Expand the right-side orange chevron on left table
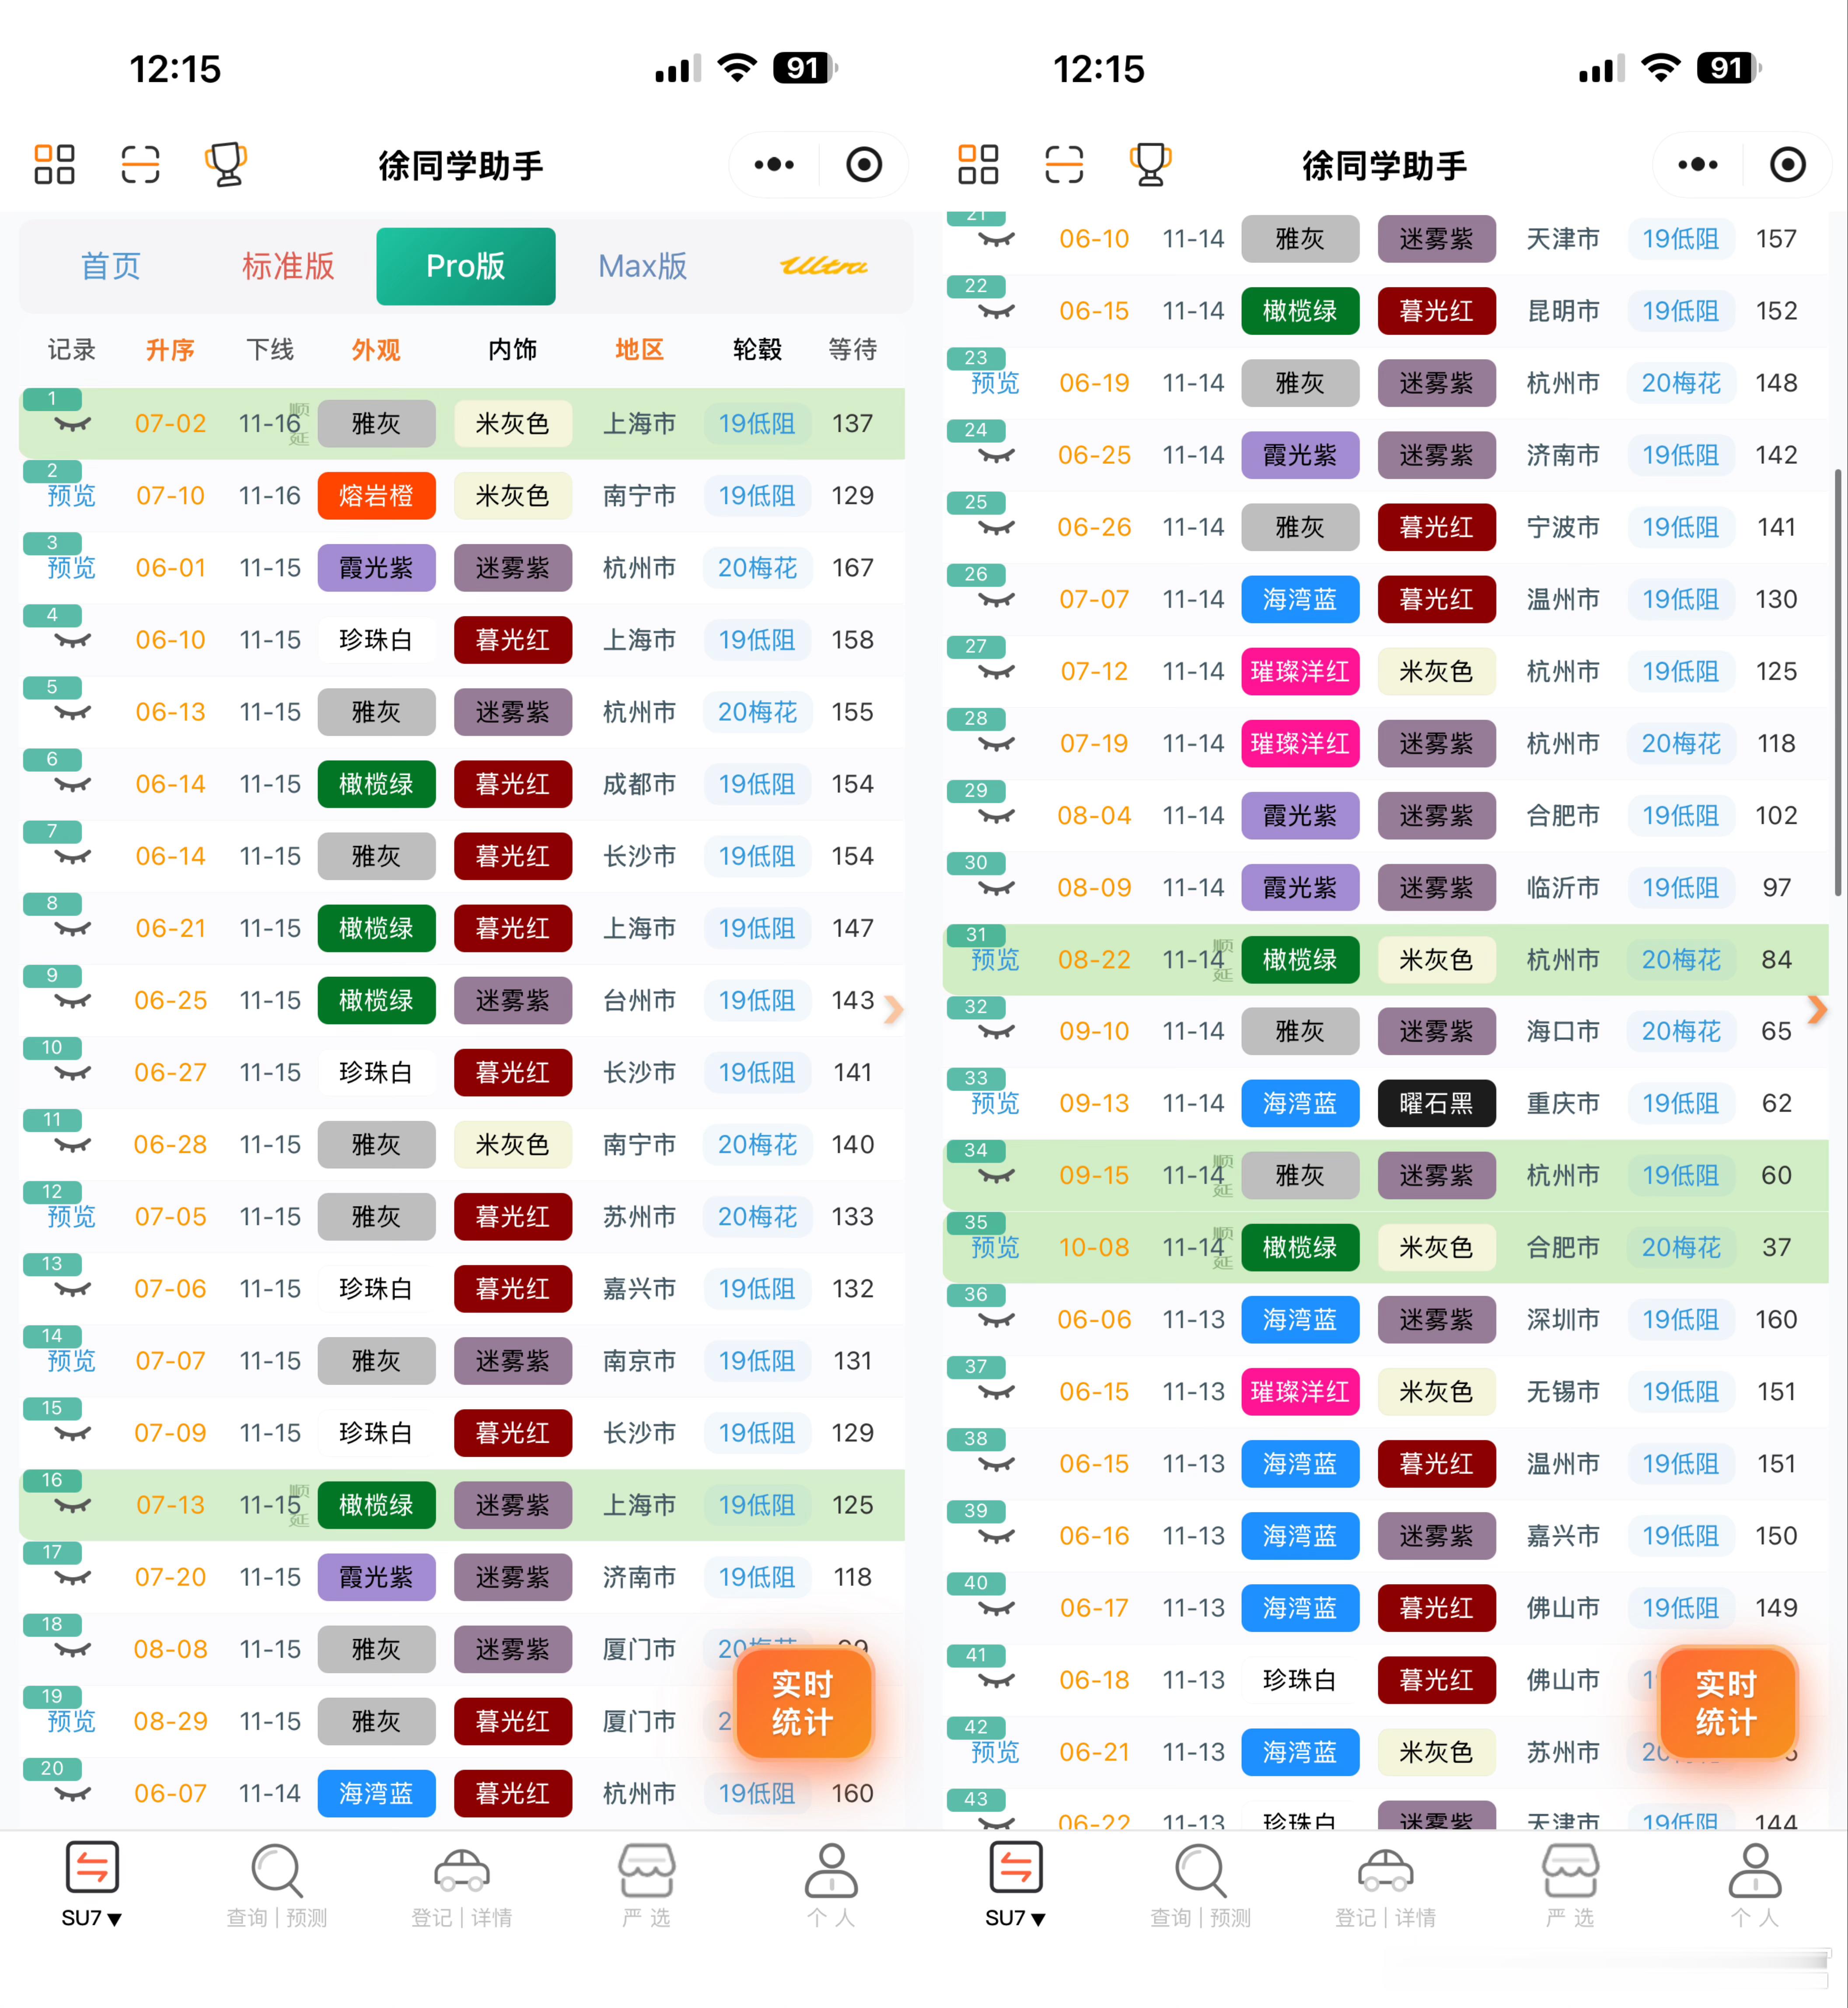This screenshot has width=1848, height=2008. 894,1010
